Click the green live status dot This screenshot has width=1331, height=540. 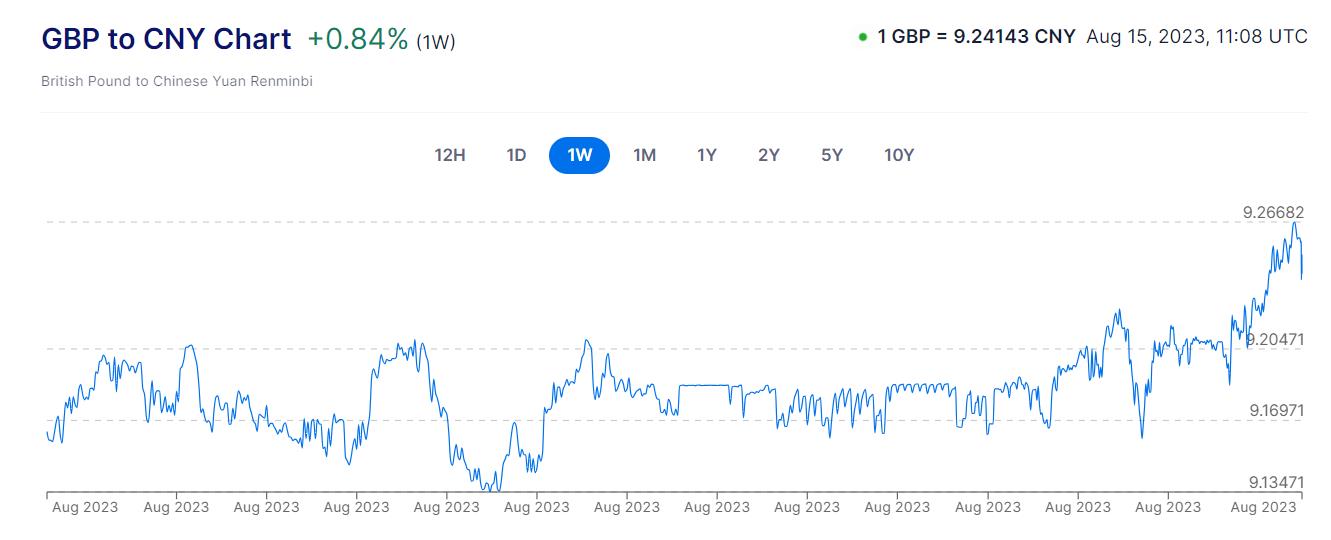[x=862, y=37]
